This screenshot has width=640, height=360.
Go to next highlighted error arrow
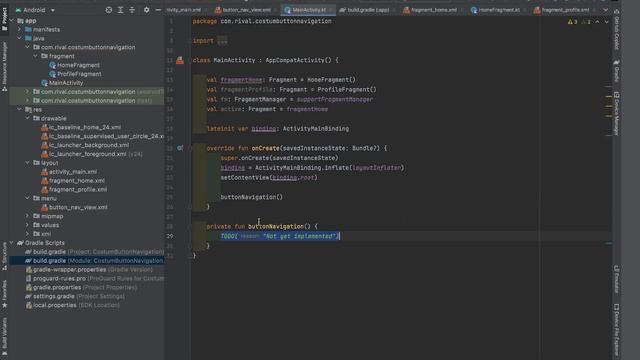coord(607,22)
